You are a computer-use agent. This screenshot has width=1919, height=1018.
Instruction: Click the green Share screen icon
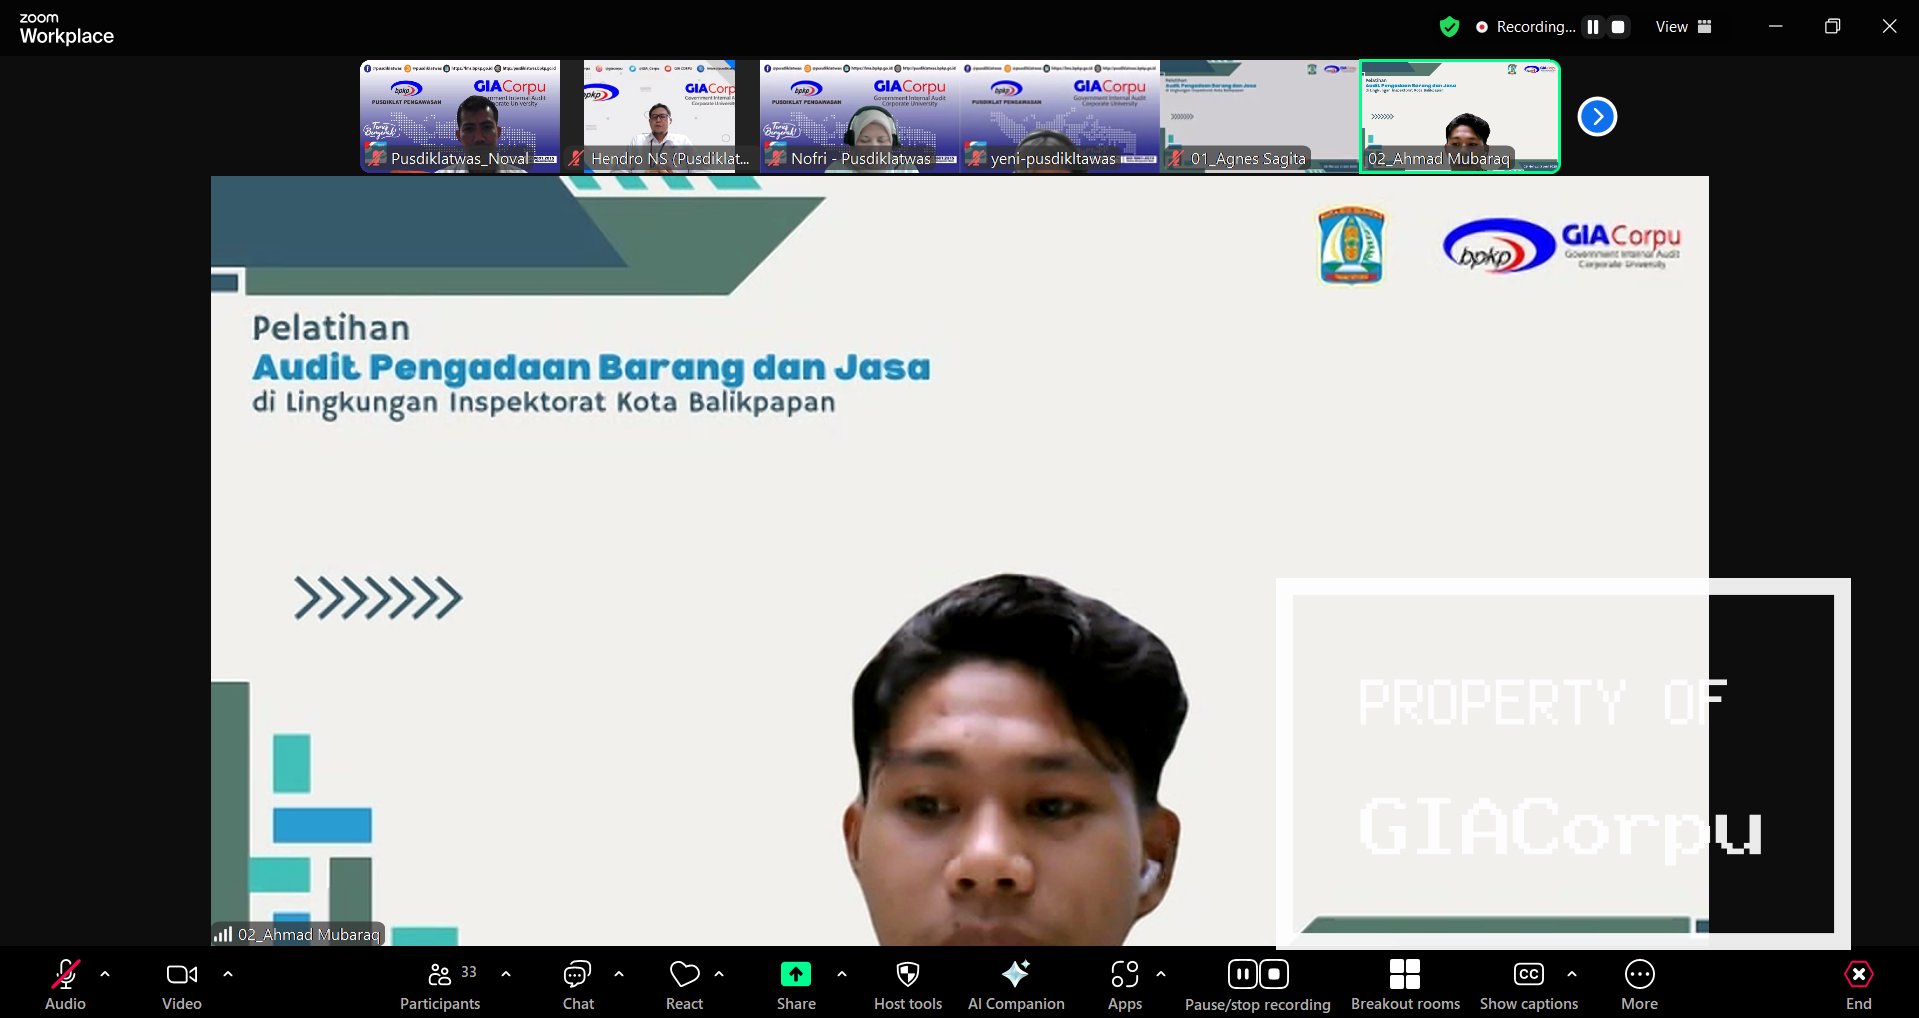click(x=796, y=974)
